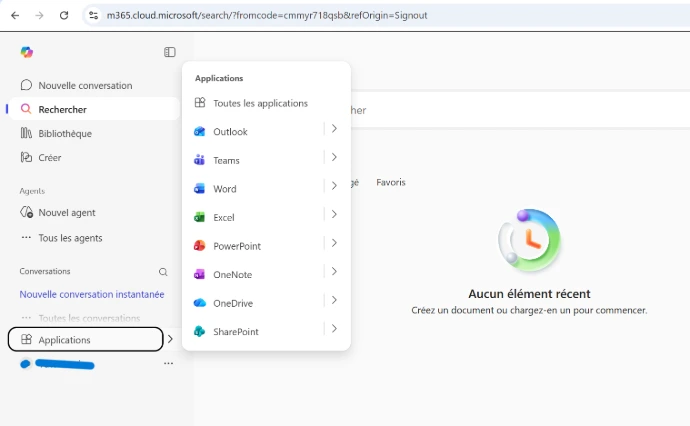Open the Excel app icon
The width and height of the screenshot is (690, 426).
coord(200,217)
